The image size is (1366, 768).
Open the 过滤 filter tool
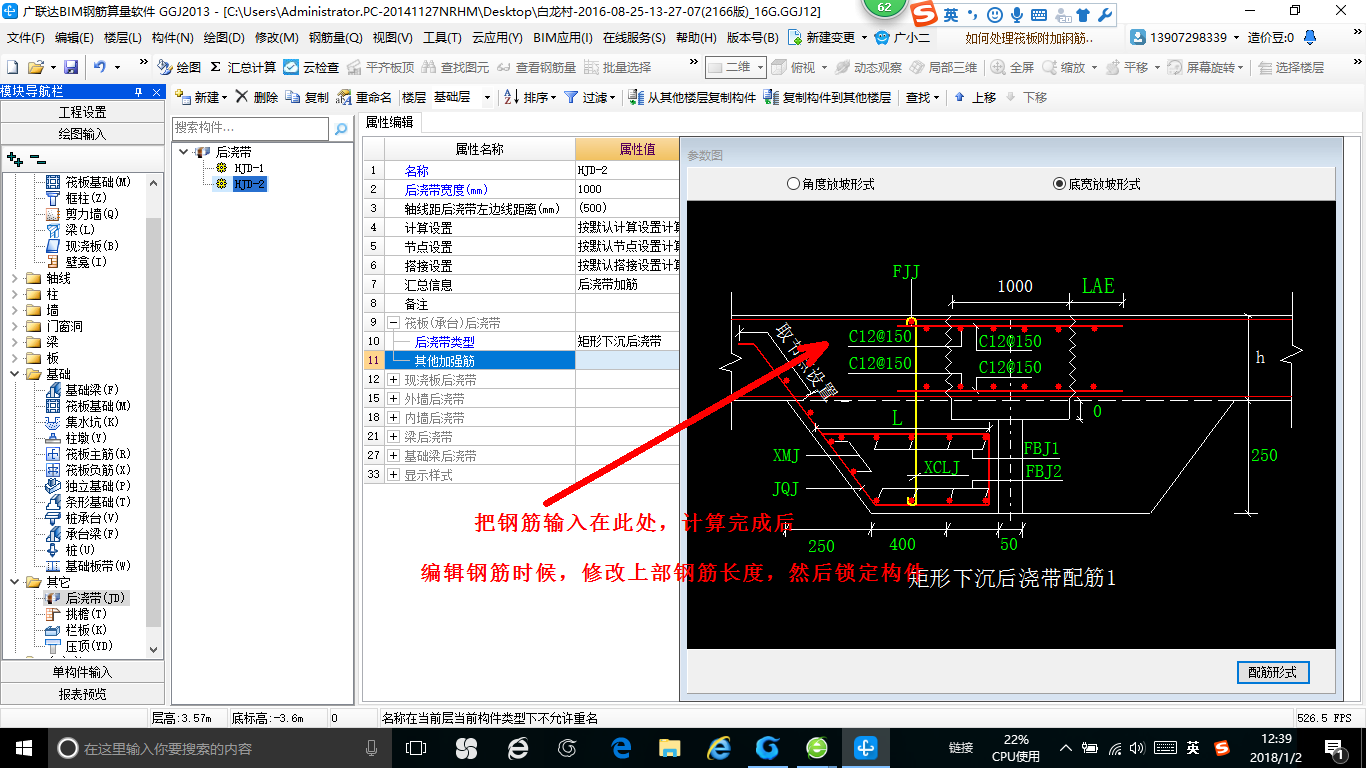tap(588, 97)
